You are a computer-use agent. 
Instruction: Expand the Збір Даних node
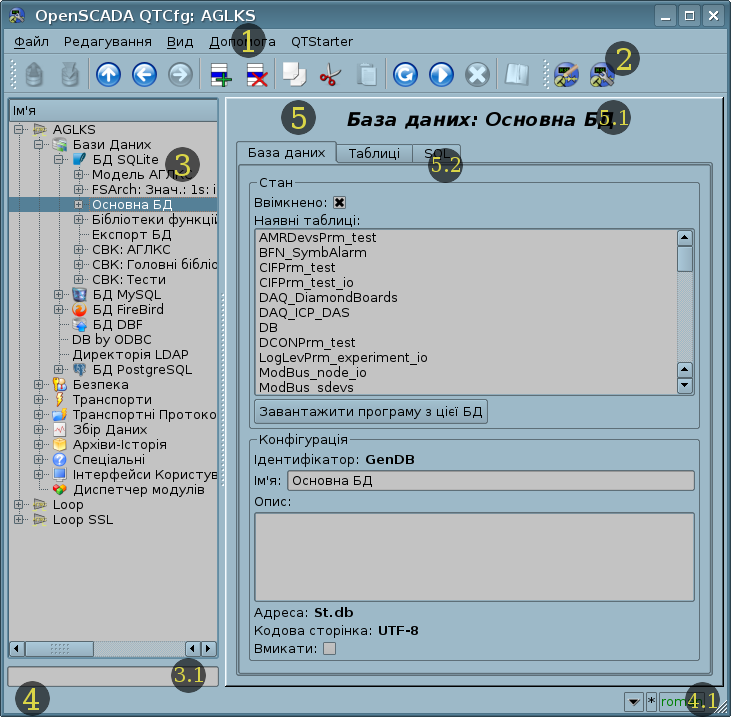(x=39, y=429)
